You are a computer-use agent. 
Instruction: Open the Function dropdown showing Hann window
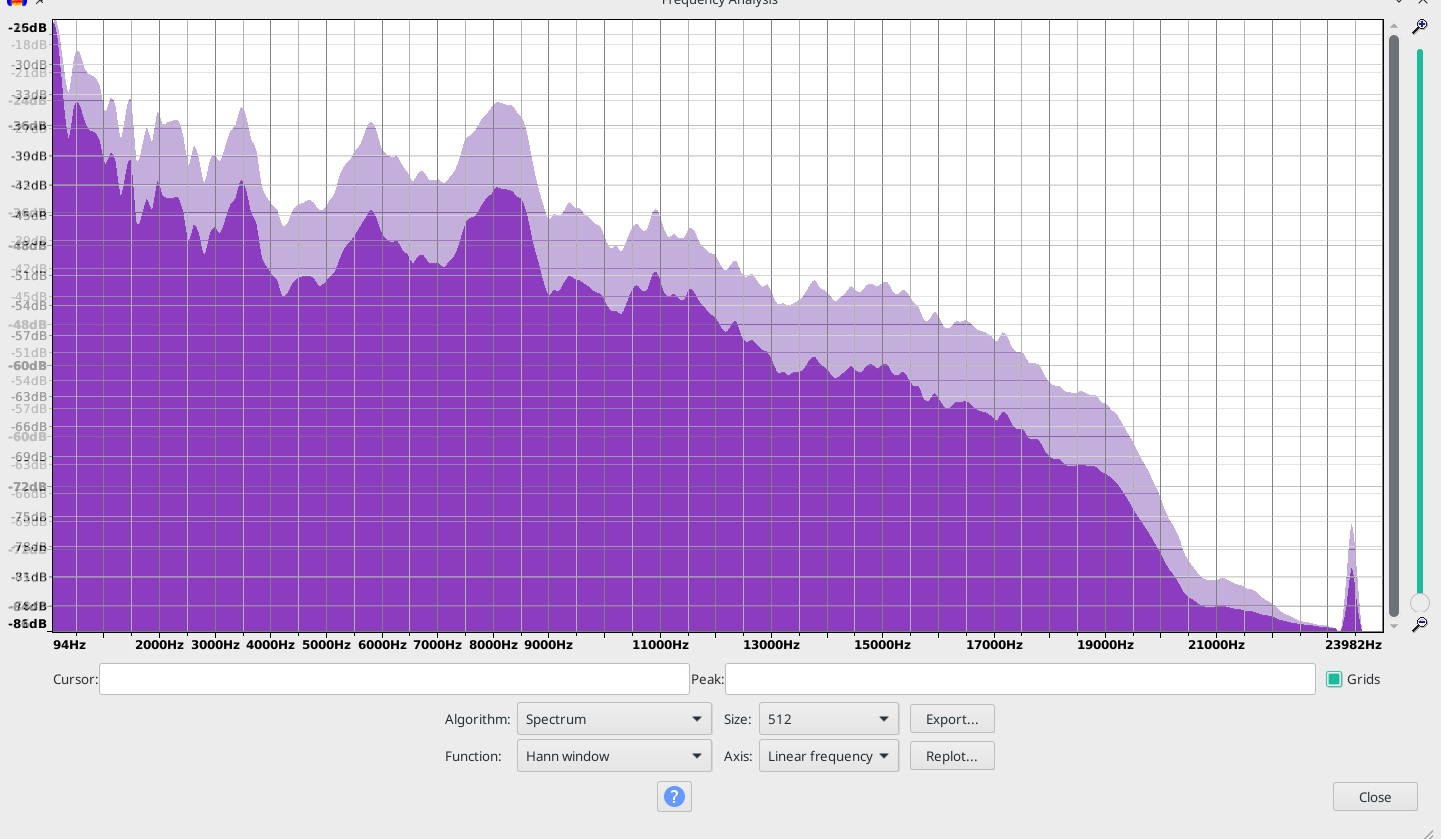(x=614, y=756)
